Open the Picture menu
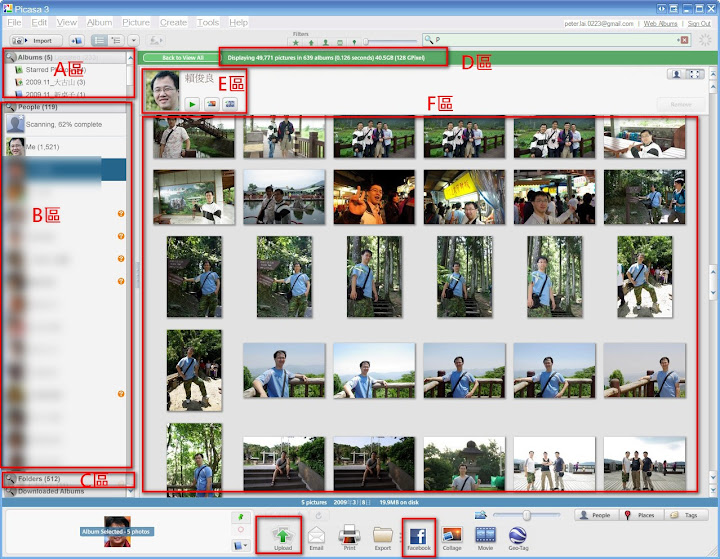The height and width of the screenshot is (559, 720). (x=136, y=22)
